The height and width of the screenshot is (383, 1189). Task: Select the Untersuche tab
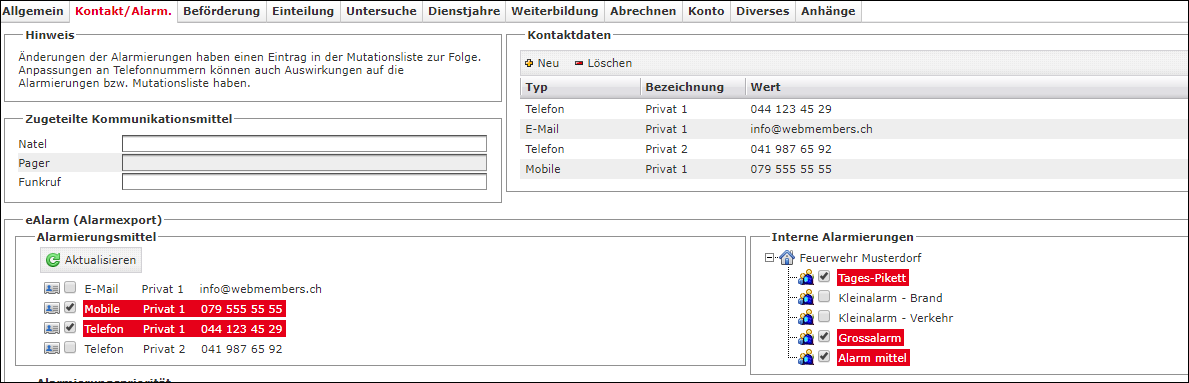coord(381,11)
